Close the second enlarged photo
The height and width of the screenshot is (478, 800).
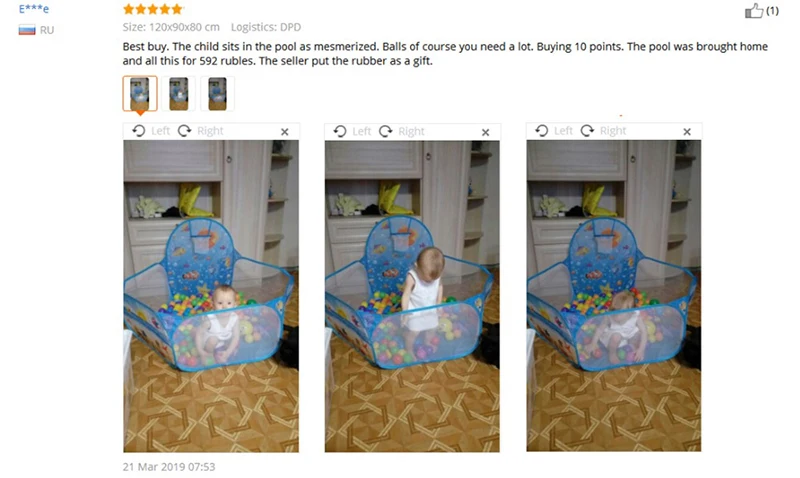(486, 132)
